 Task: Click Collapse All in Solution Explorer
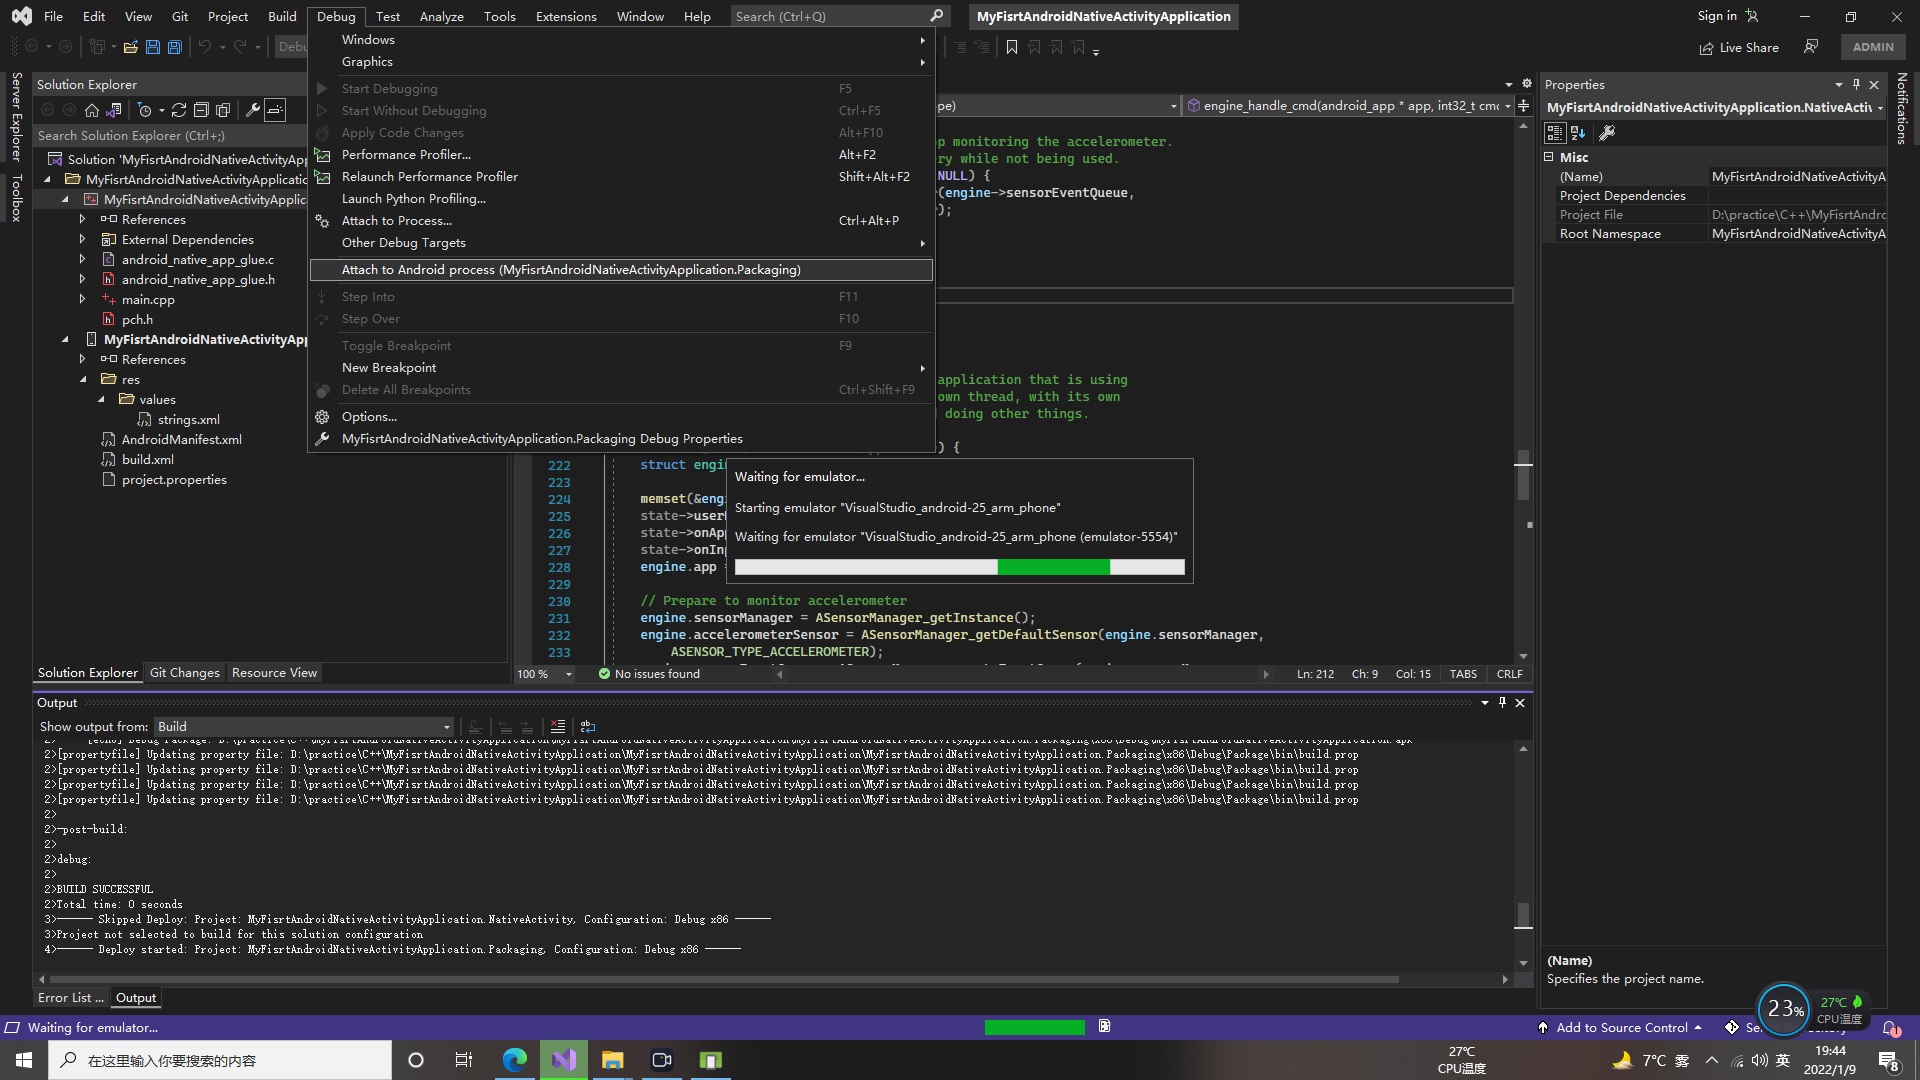[201, 110]
